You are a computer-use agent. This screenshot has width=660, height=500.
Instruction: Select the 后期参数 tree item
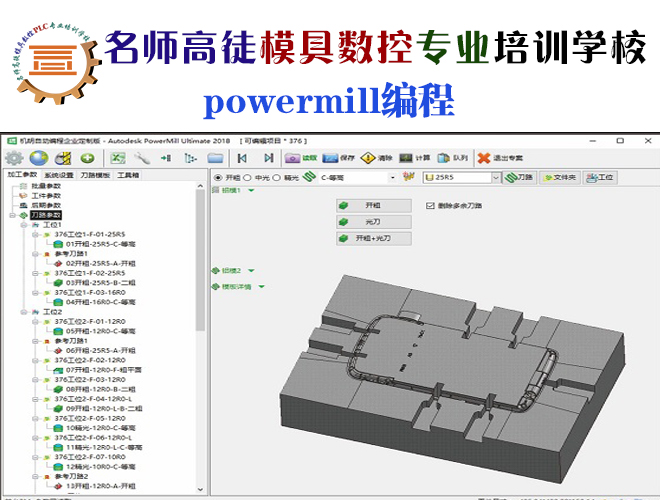pyautogui.click(x=46, y=205)
